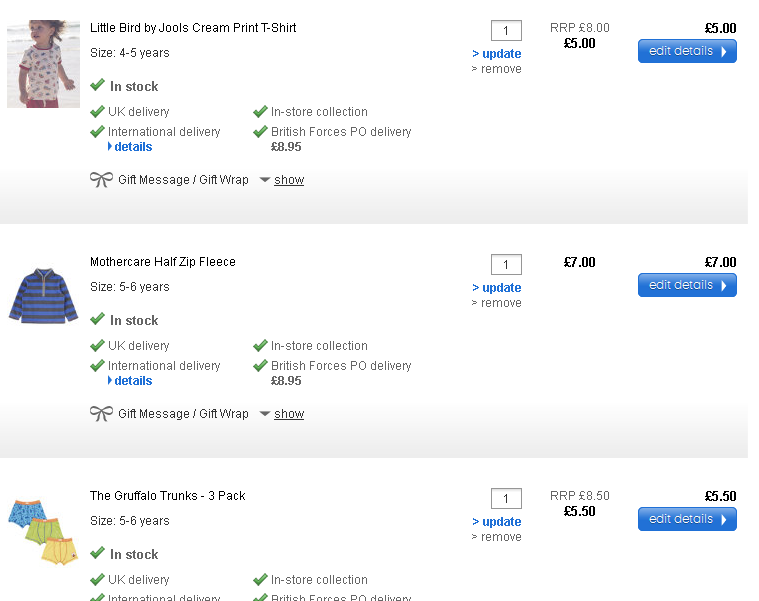Show gift wrap options for Cream Print T-Shirt
The width and height of the screenshot is (759, 601).
click(288, 180)
